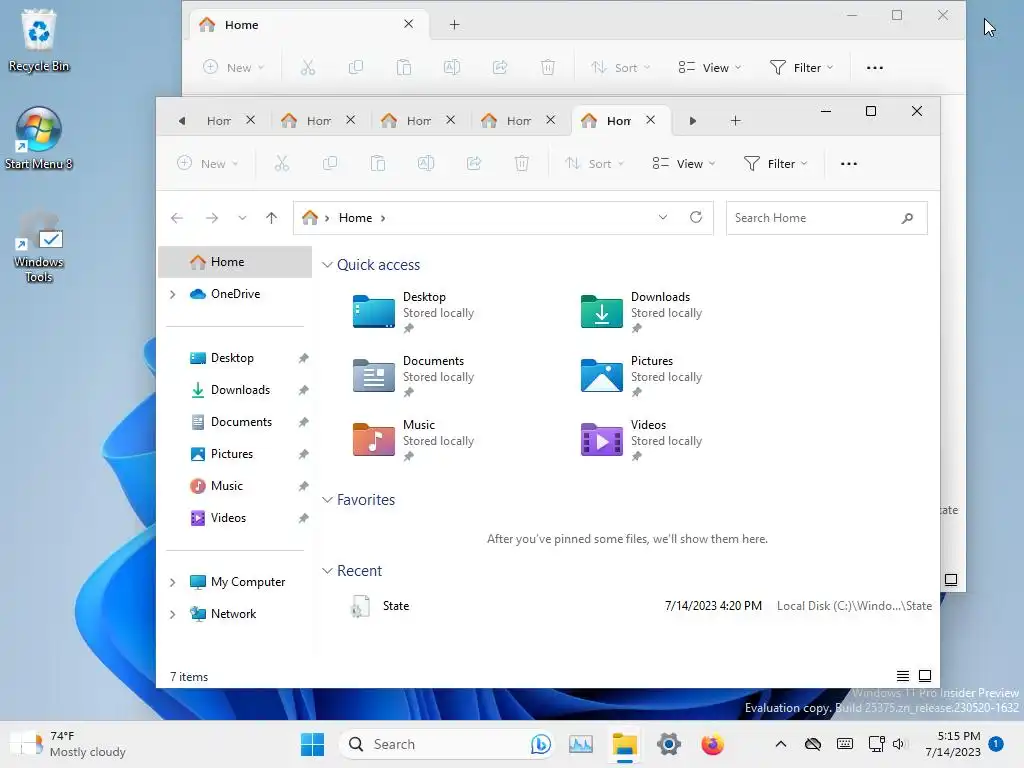Open the 74°F weather widget on taskbar

tap(69, 744)
